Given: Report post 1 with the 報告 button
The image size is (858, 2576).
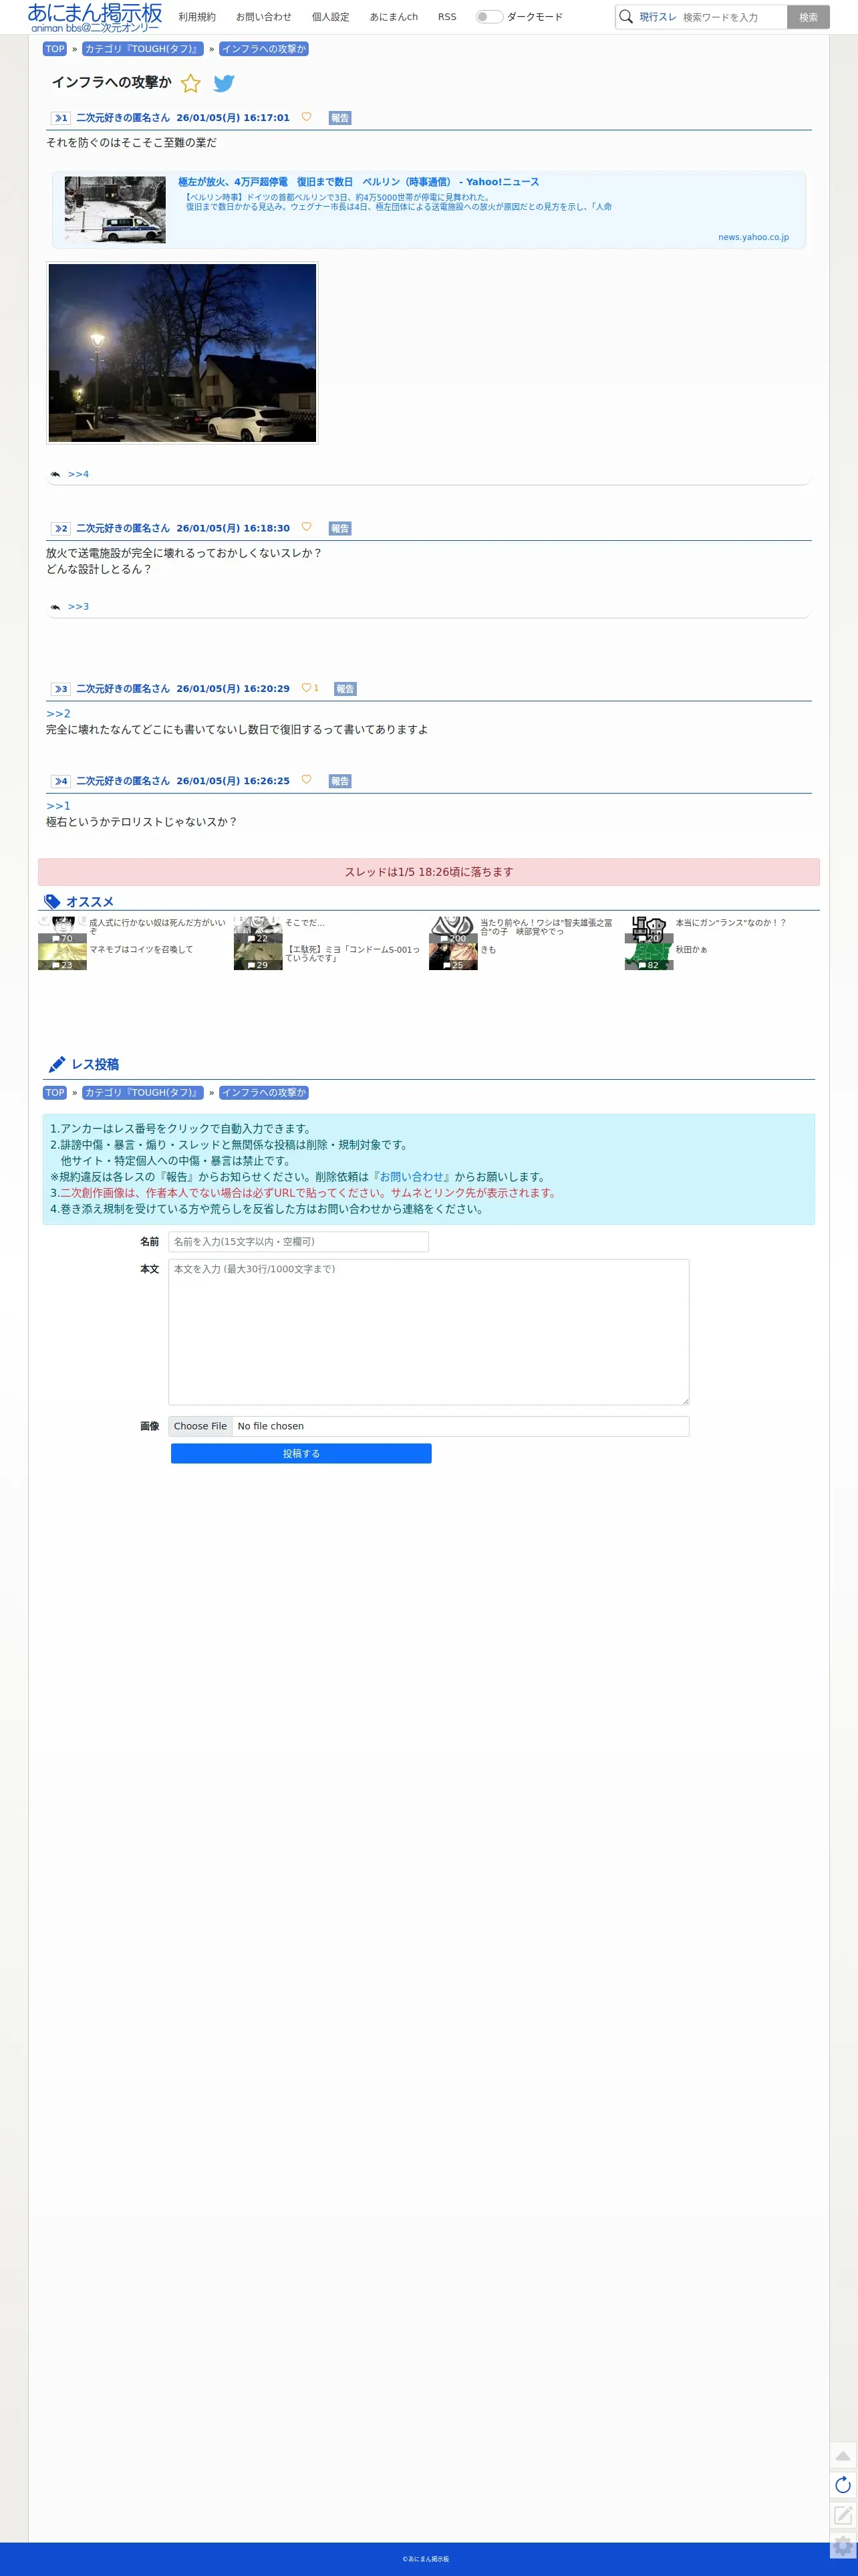Looking at the screenshot, I should pos(340,118).
